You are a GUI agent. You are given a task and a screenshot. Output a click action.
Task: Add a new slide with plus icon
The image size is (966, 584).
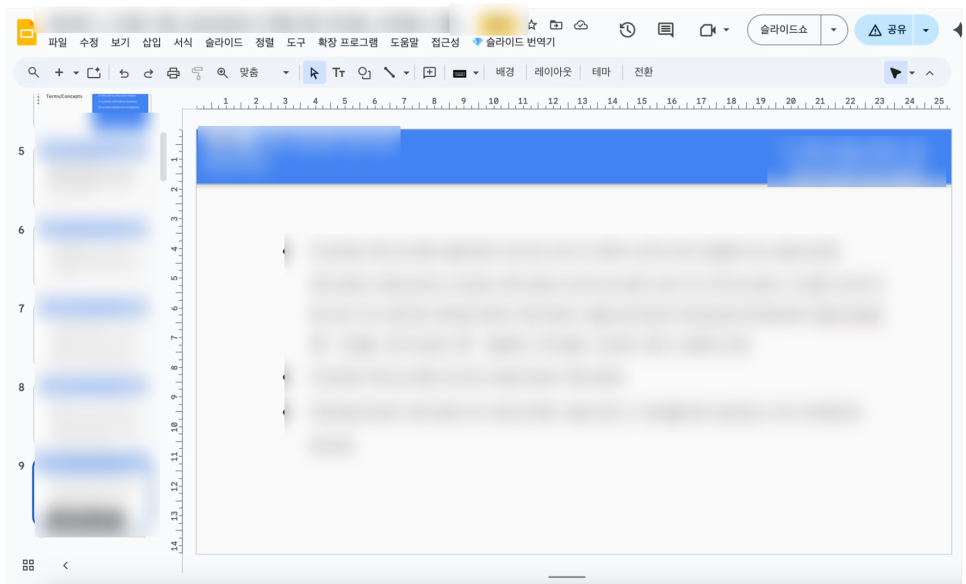coord(59,73)
